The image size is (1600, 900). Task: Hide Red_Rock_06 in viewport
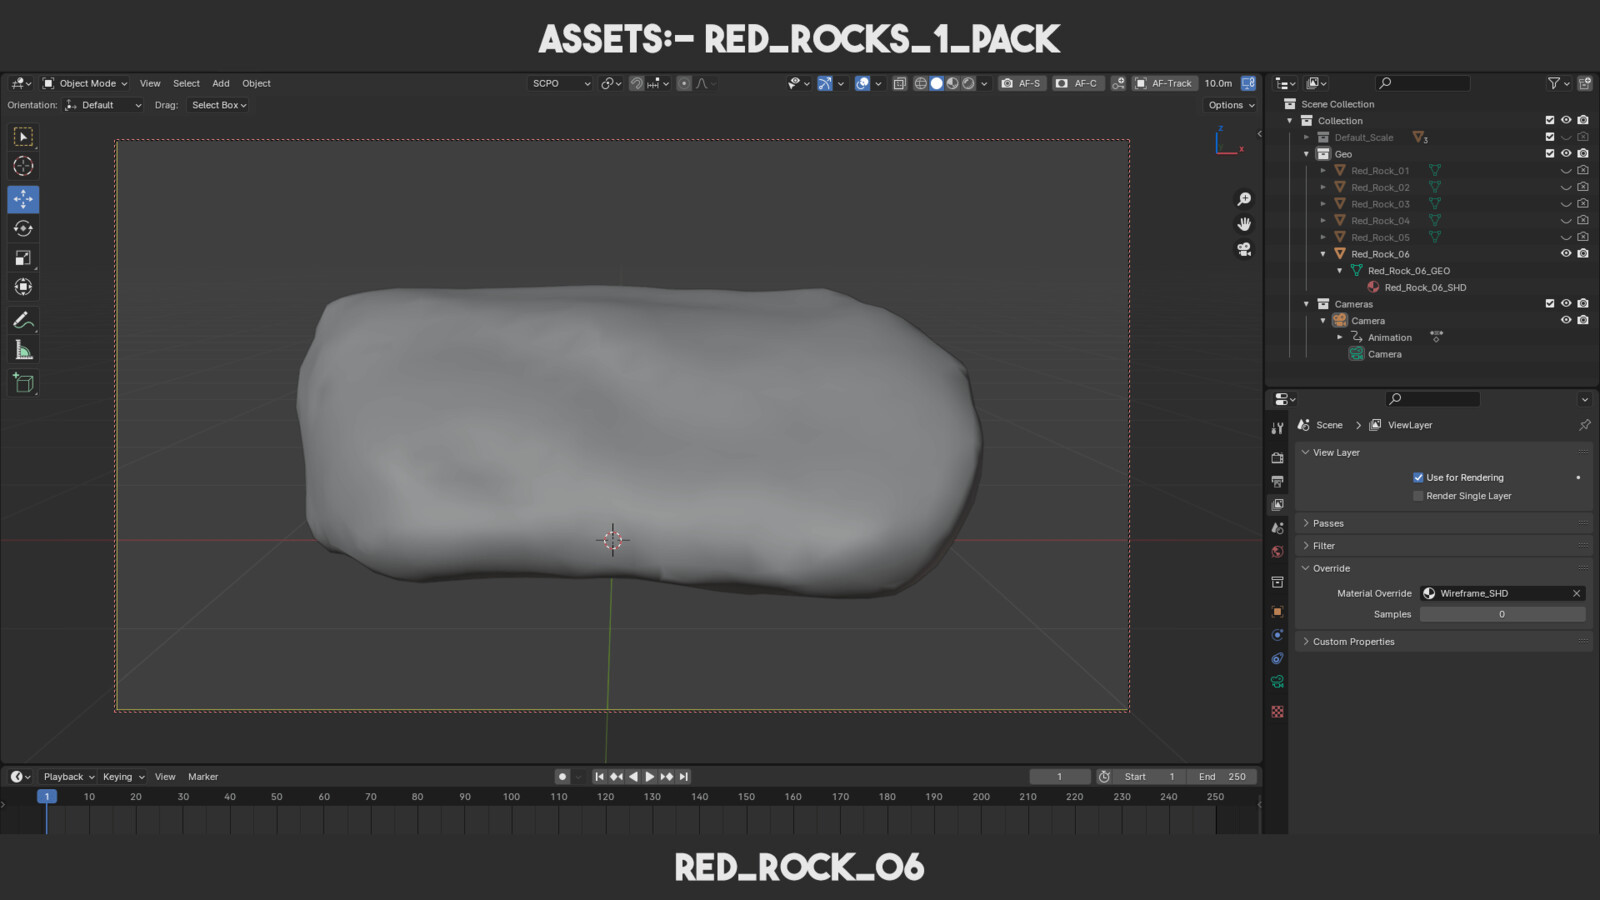[1566, 254]
